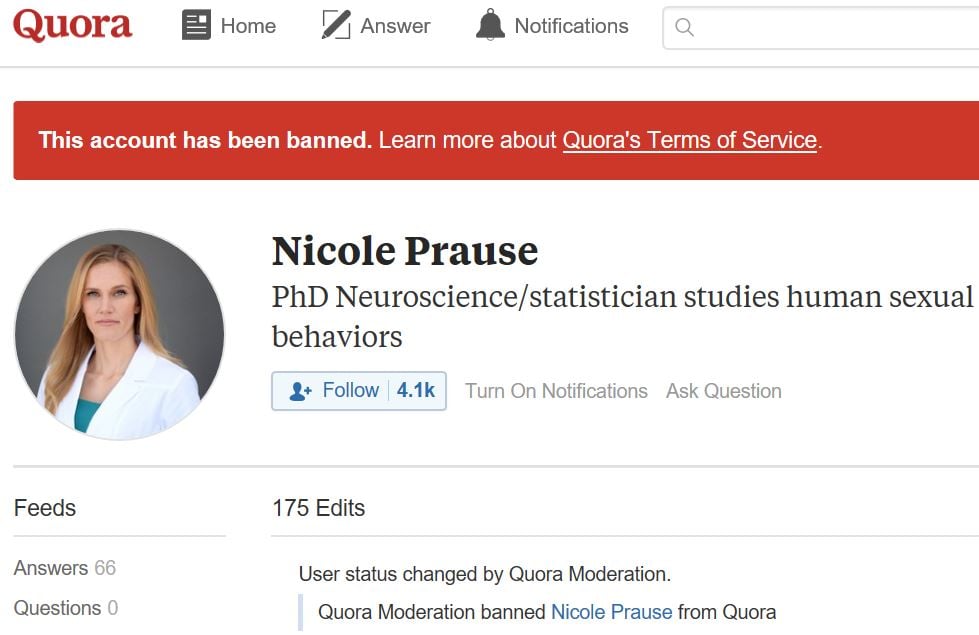Open Quora's Terms of Service link

tap(689, 140)
